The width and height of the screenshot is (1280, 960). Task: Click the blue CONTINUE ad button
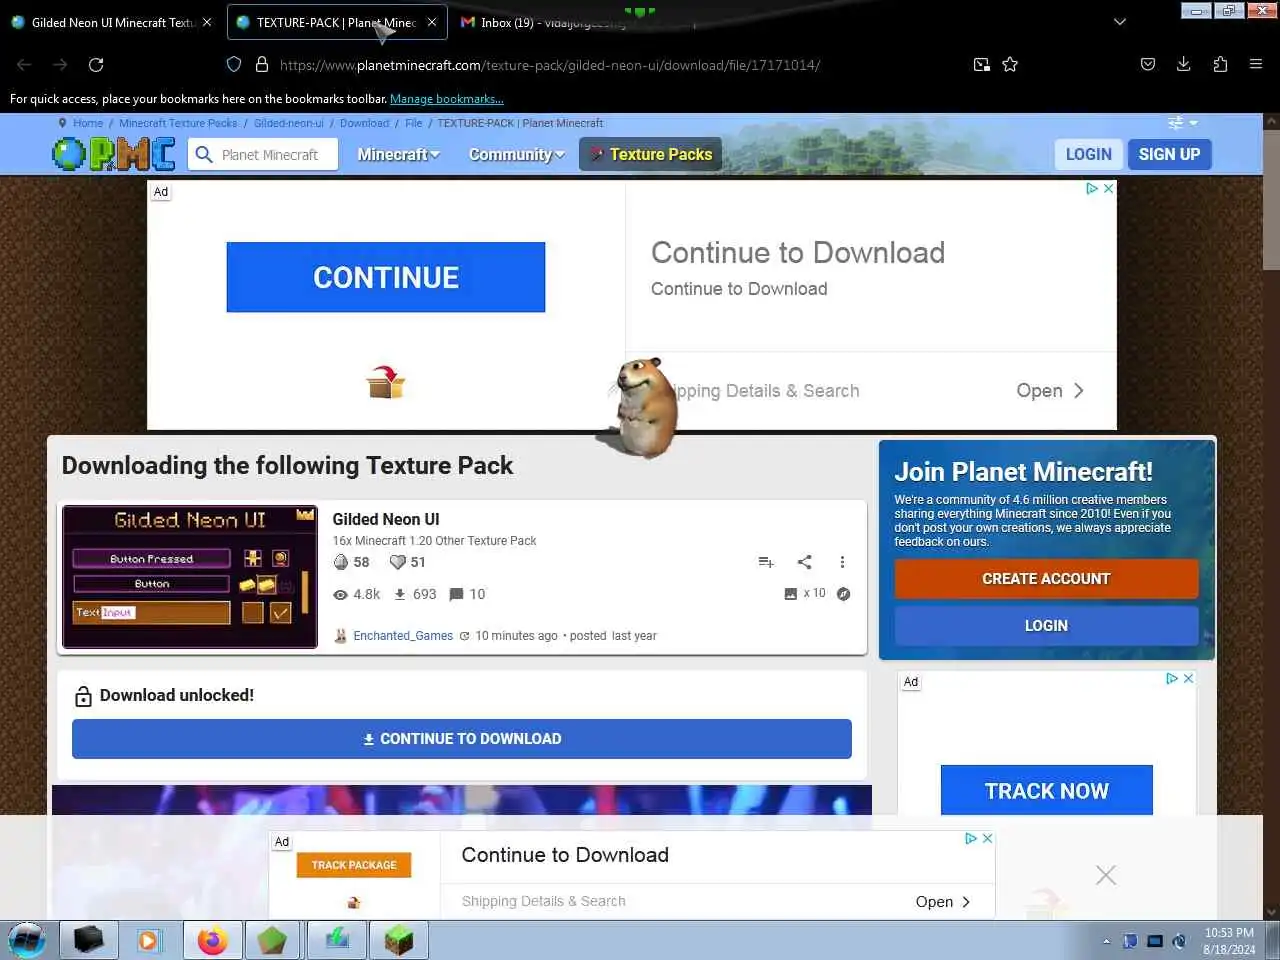pyautogui.click(x=386, y=277)
